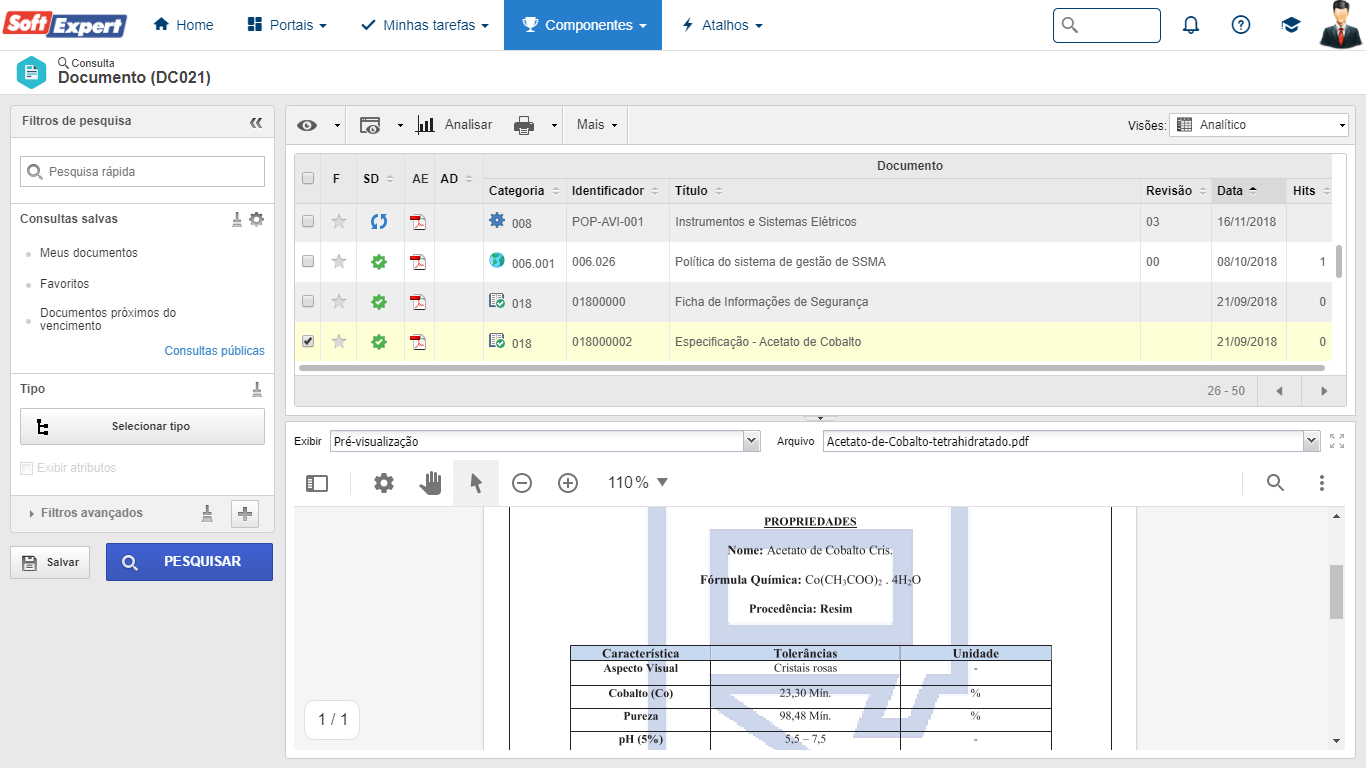Toggle the PDF viewer sidebar panel icon
Screen dimensions: 1366x768
point(317,483)
